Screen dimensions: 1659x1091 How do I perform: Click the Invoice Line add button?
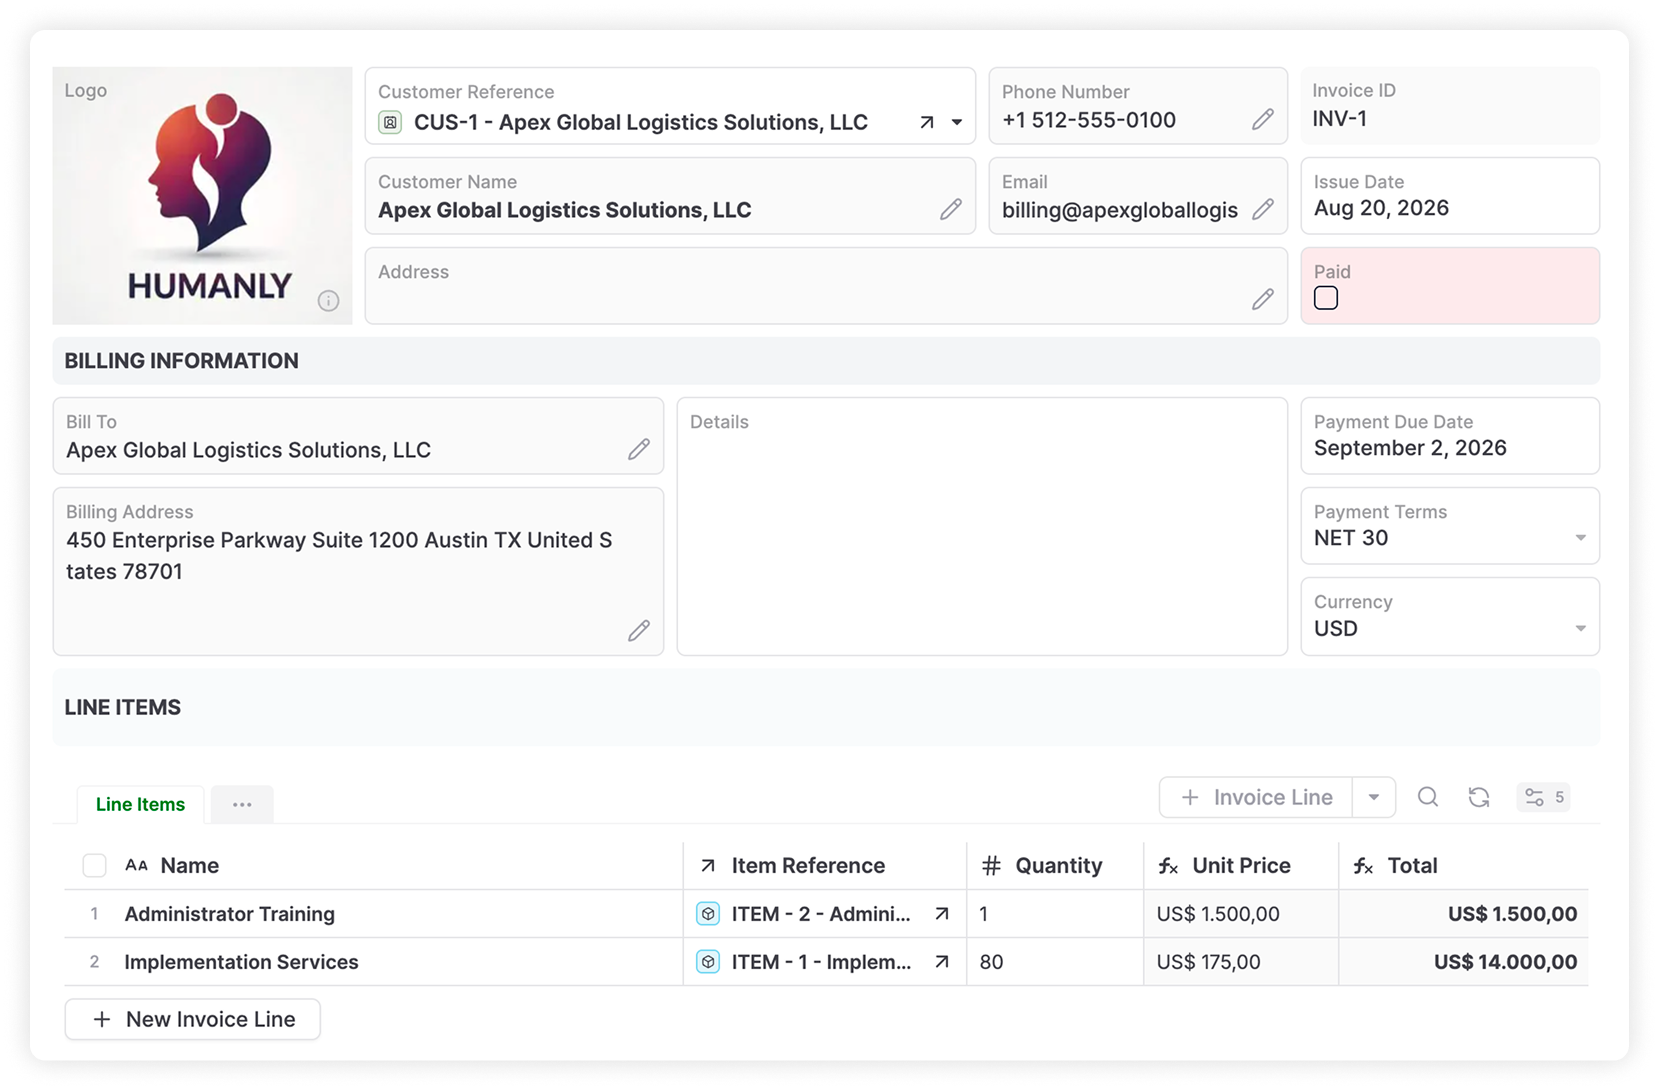point(1256,797)
